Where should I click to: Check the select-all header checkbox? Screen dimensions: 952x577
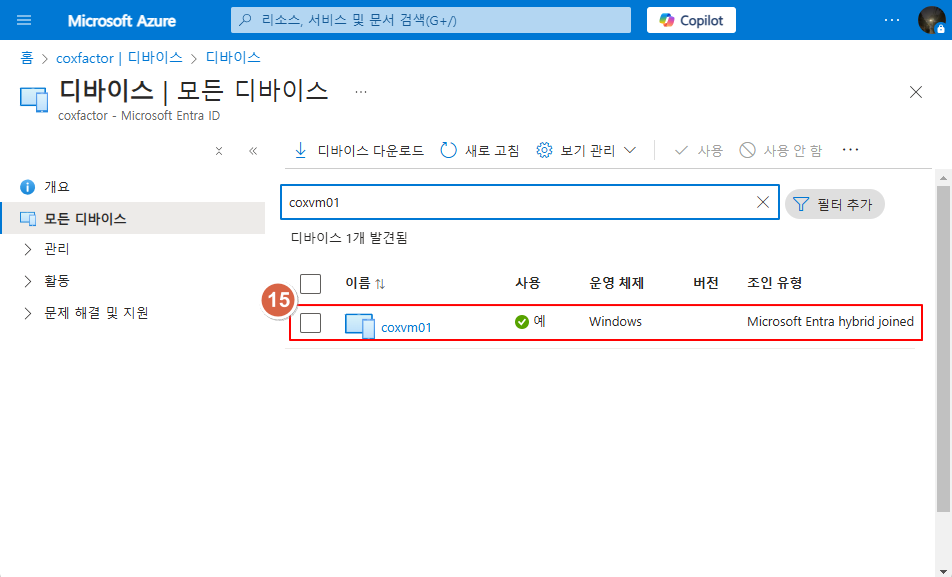310,284
